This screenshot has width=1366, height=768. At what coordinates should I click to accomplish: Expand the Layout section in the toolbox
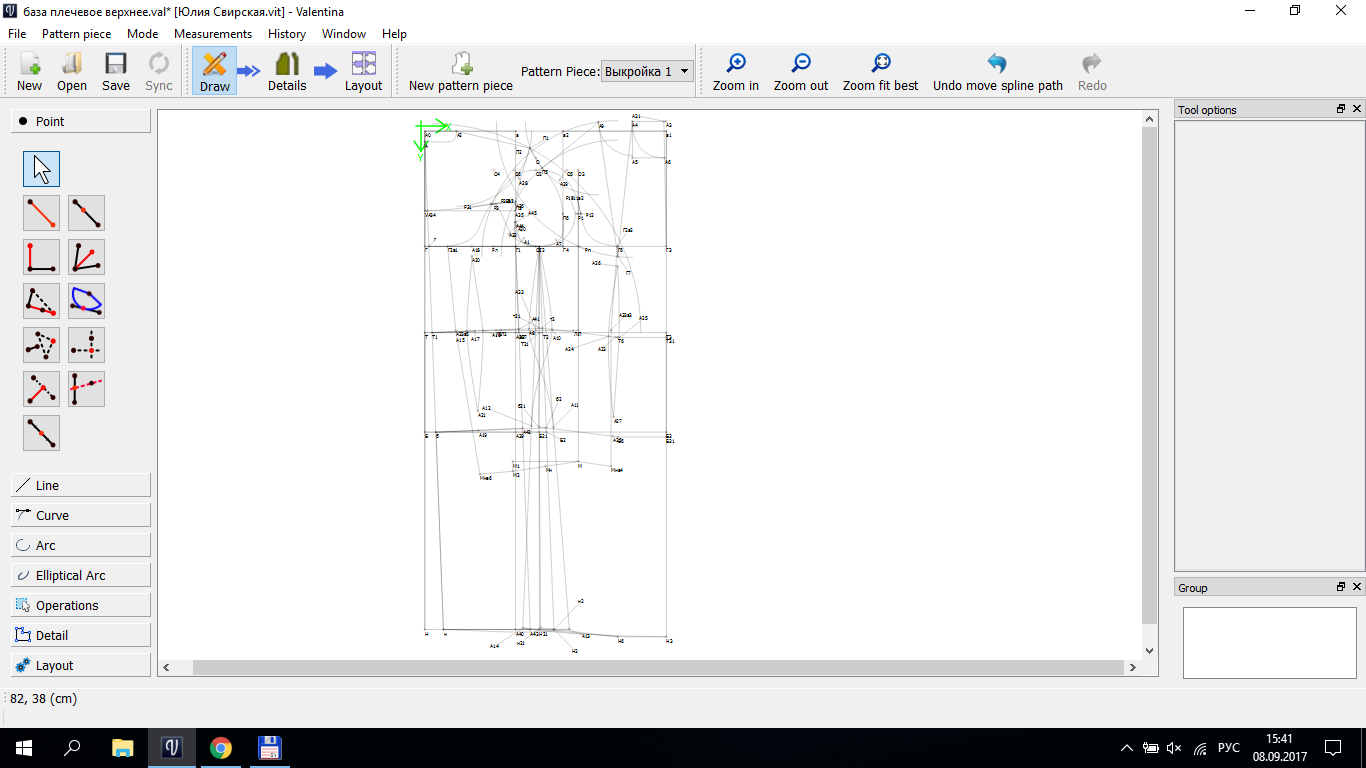(x=81, y=665)
